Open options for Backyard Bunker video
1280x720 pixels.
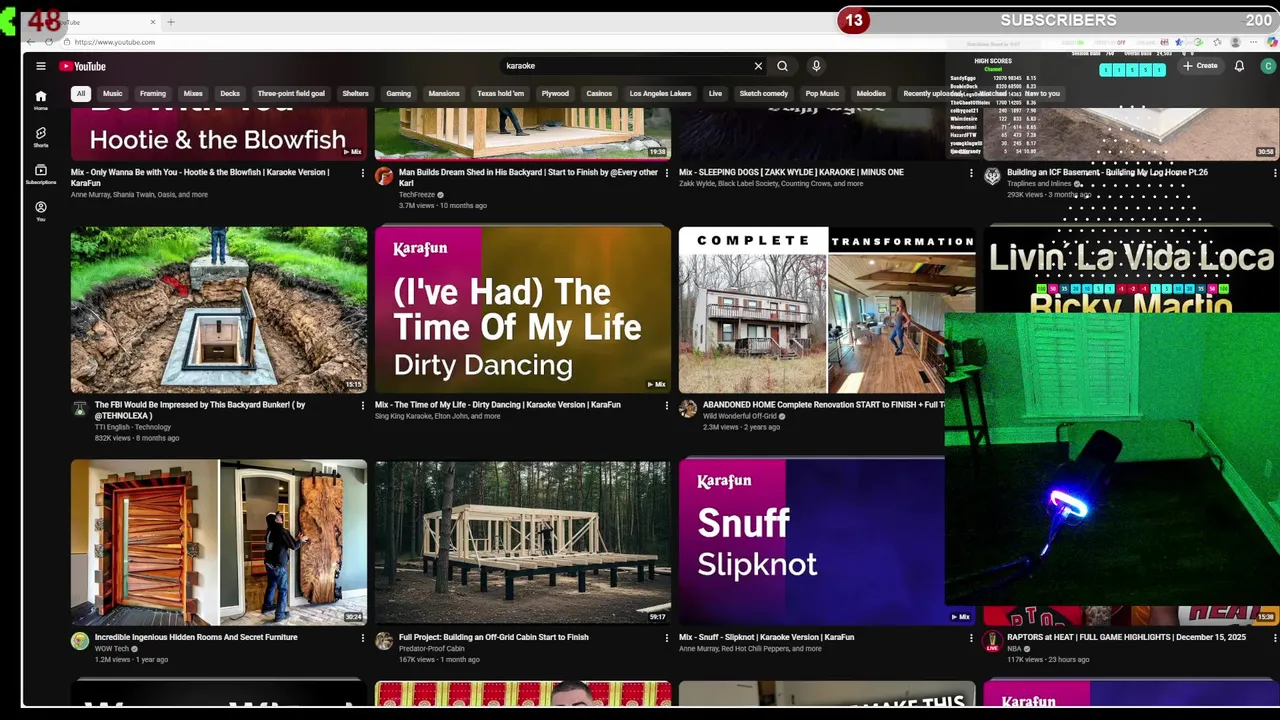point(363,406)
